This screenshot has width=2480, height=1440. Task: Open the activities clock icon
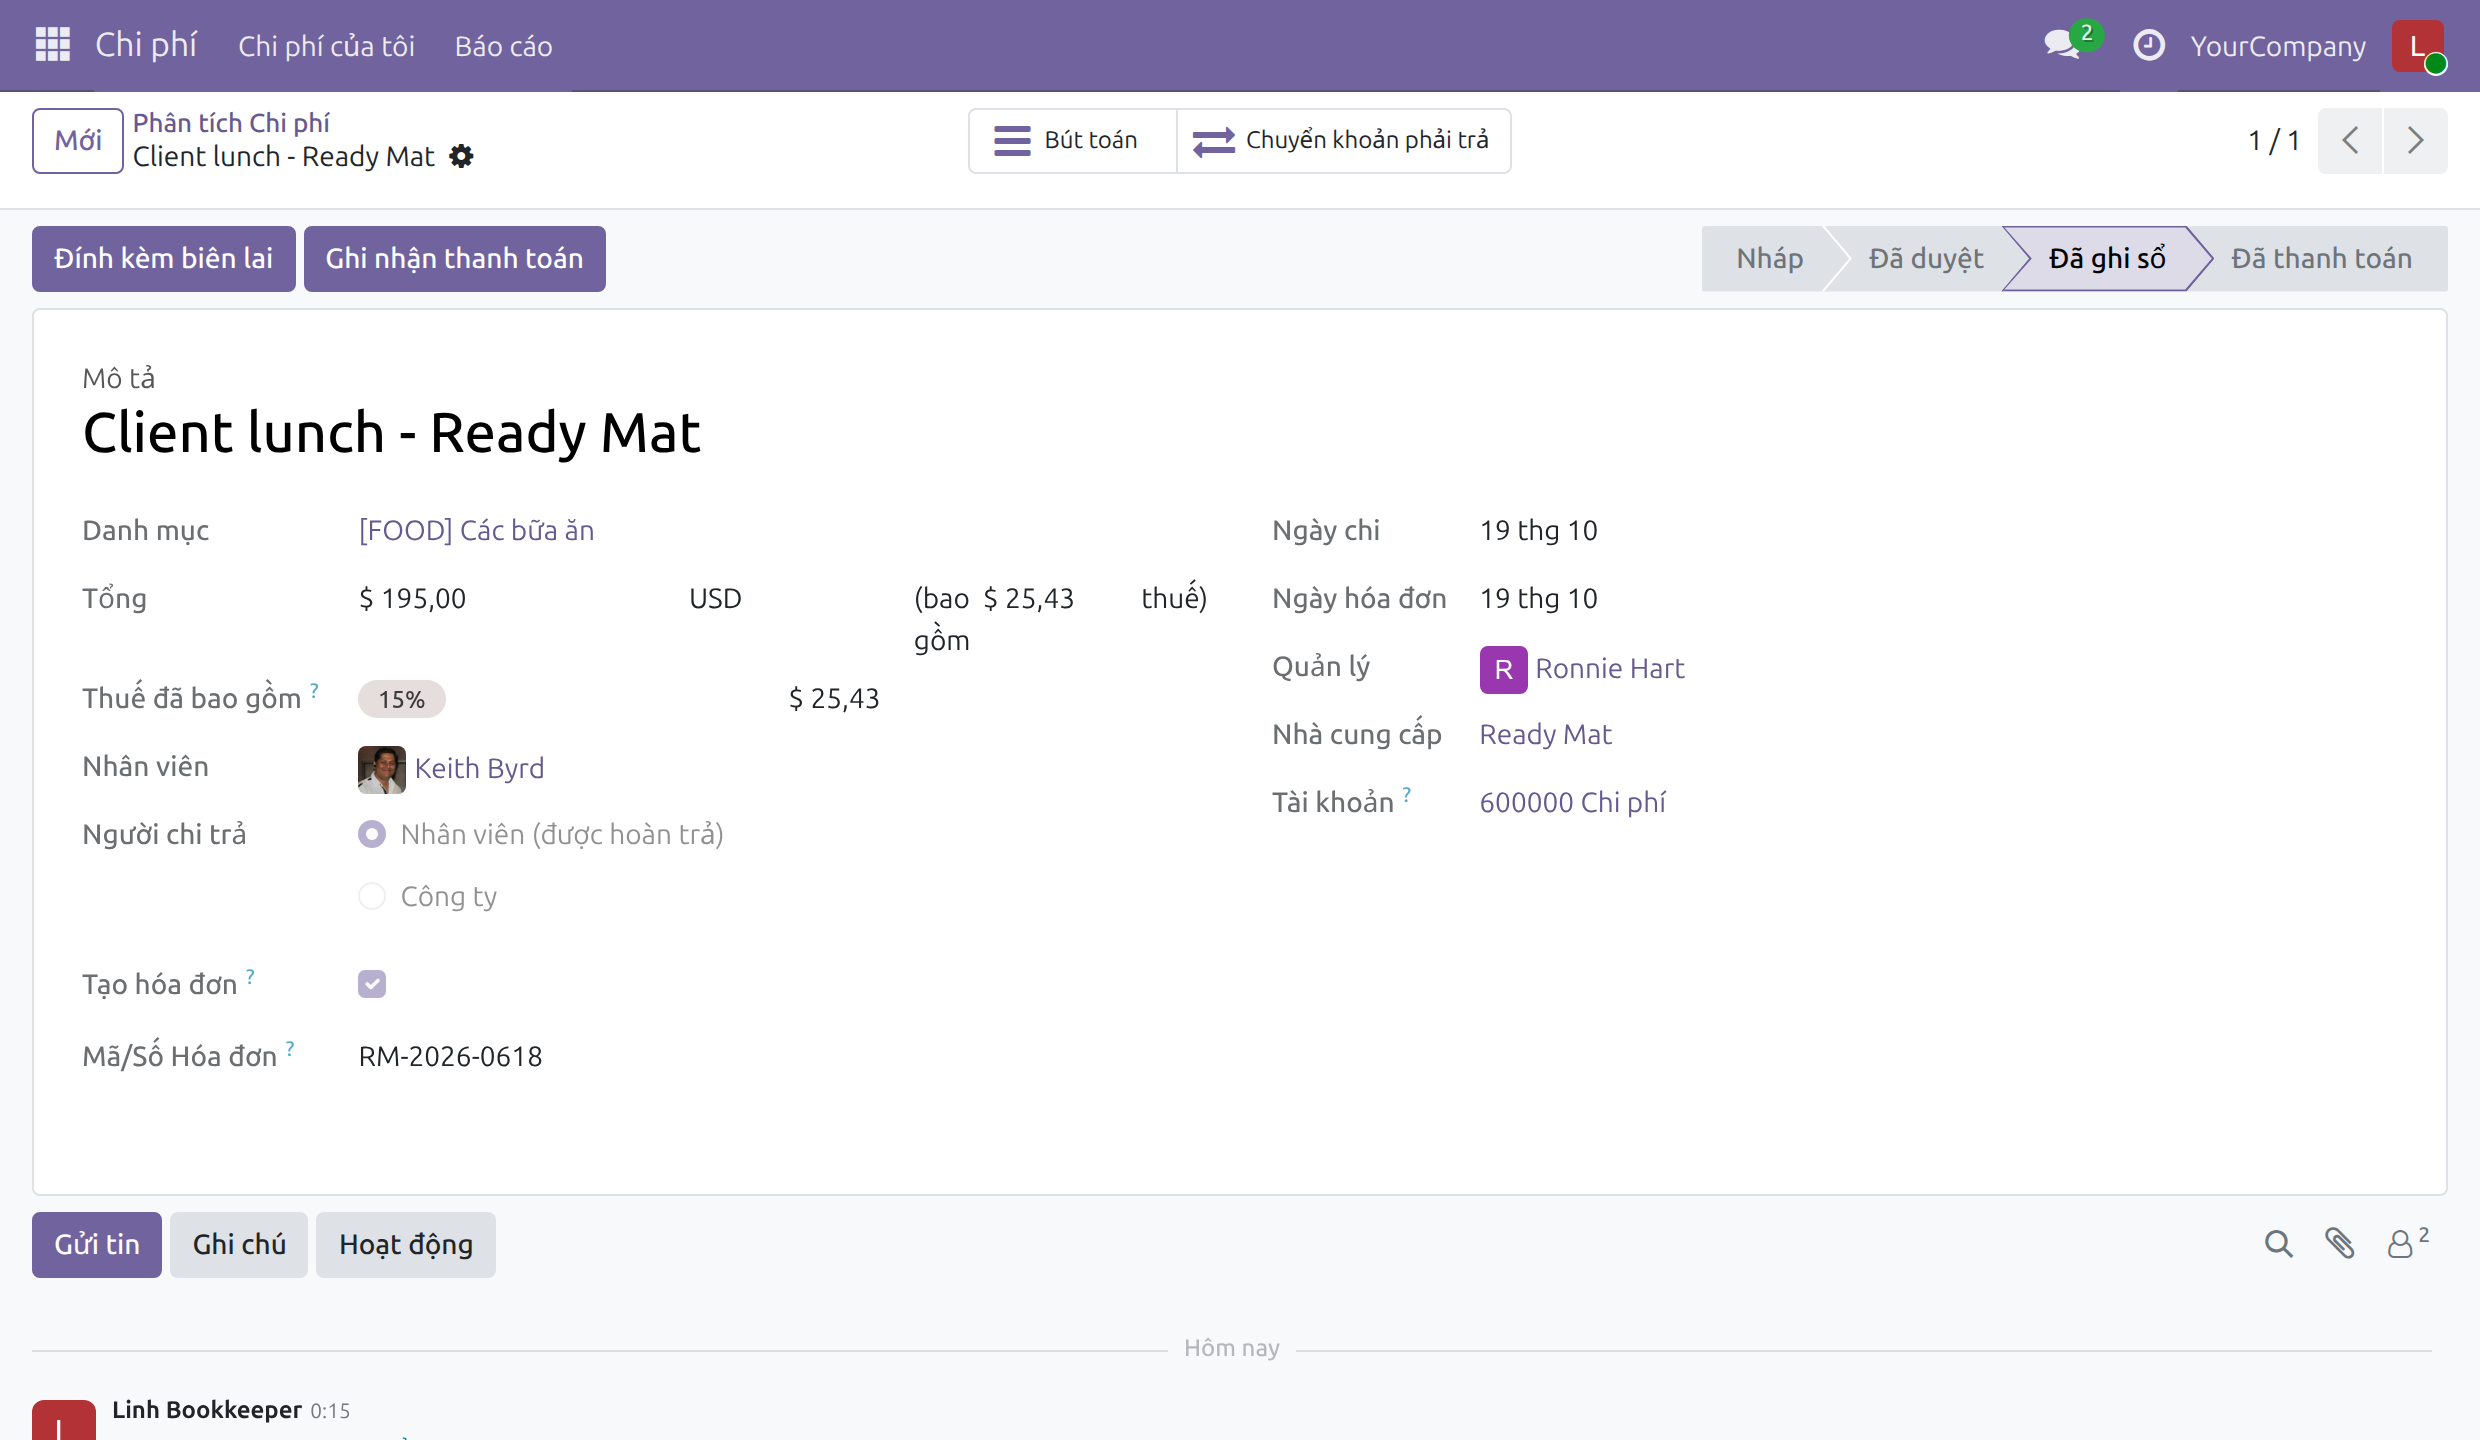tap(2148, 46)
